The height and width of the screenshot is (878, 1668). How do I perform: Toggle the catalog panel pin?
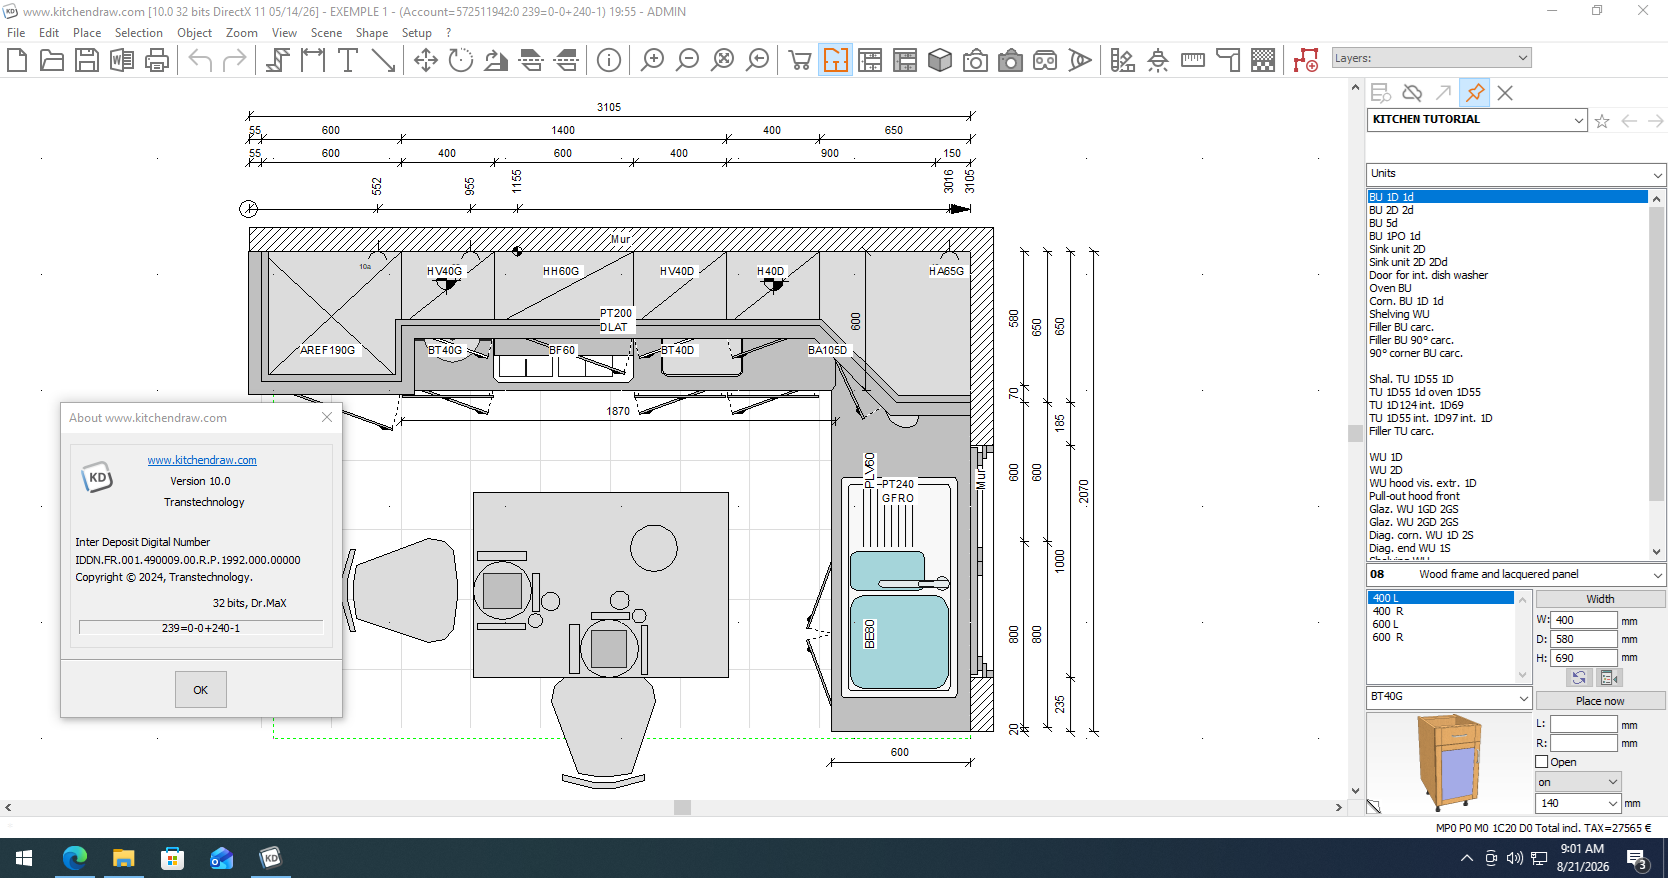pos(1475,93)
